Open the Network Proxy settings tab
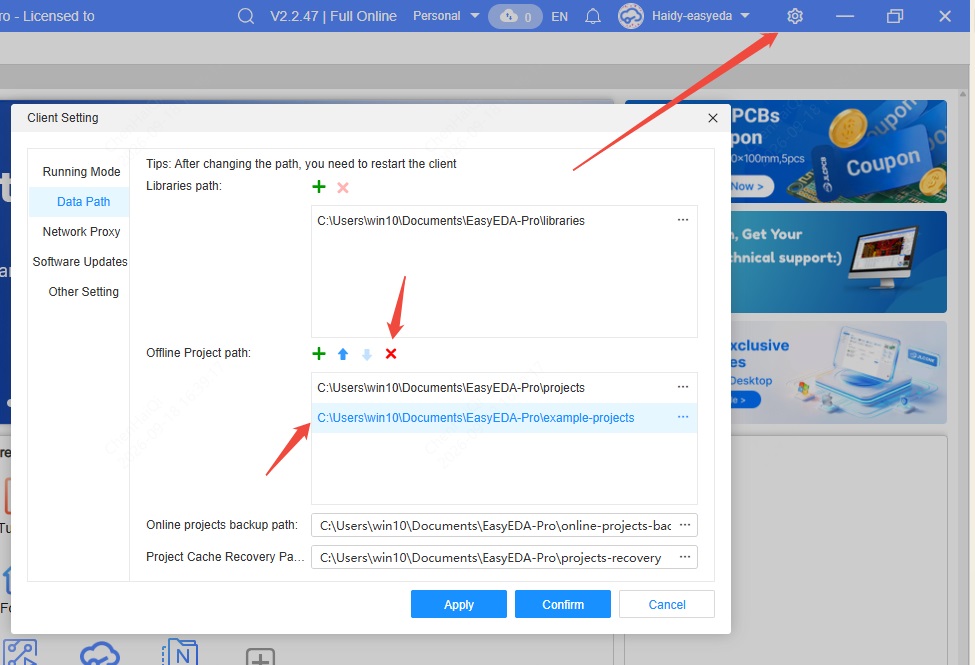Screen dimensions: 975x665 point(81,231)
